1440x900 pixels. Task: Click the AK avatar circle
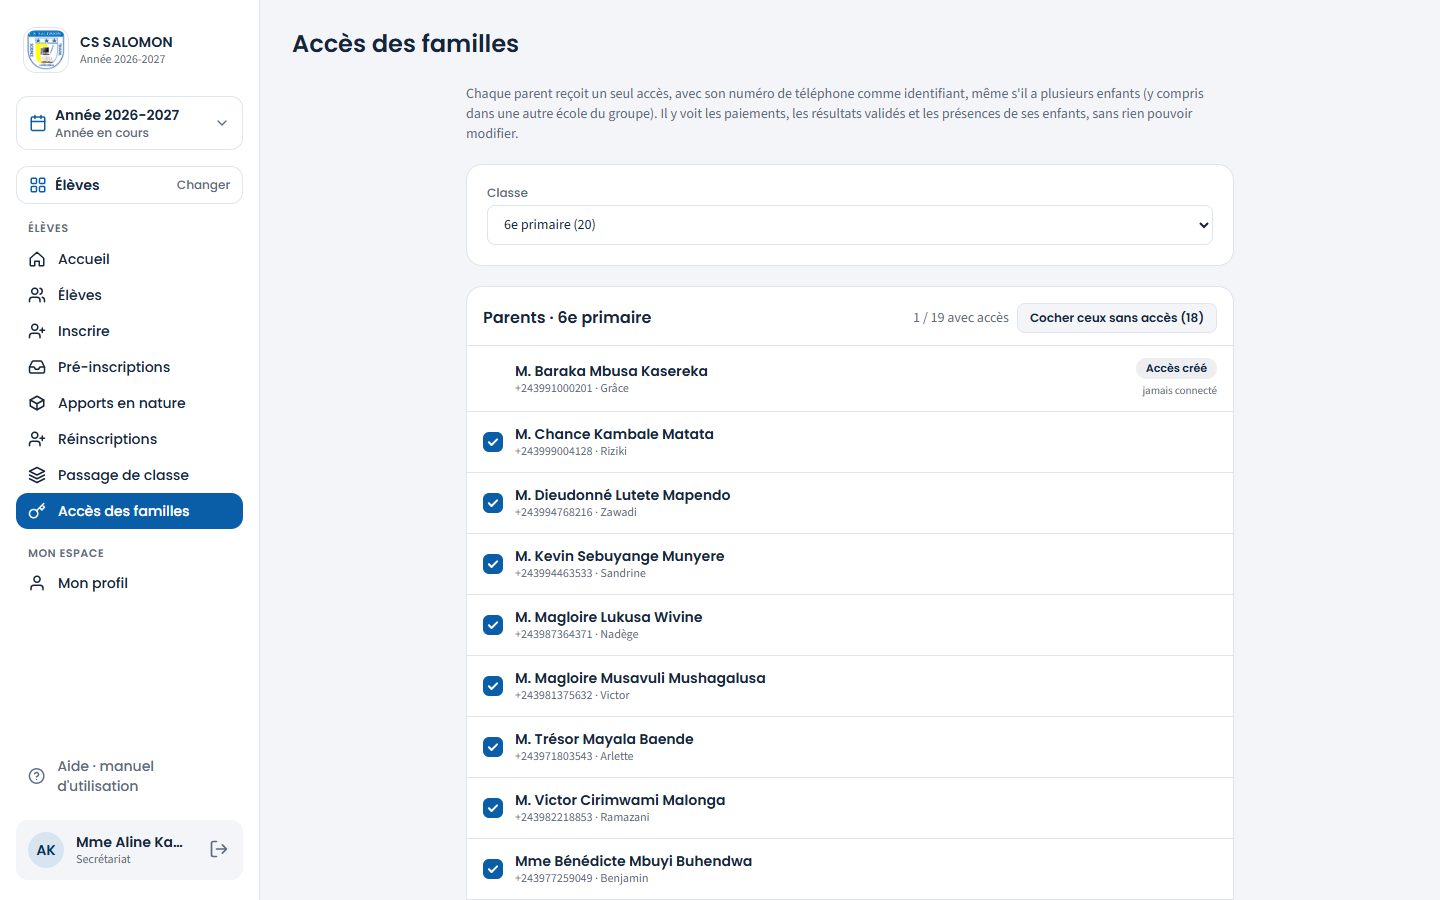[46, 850]
